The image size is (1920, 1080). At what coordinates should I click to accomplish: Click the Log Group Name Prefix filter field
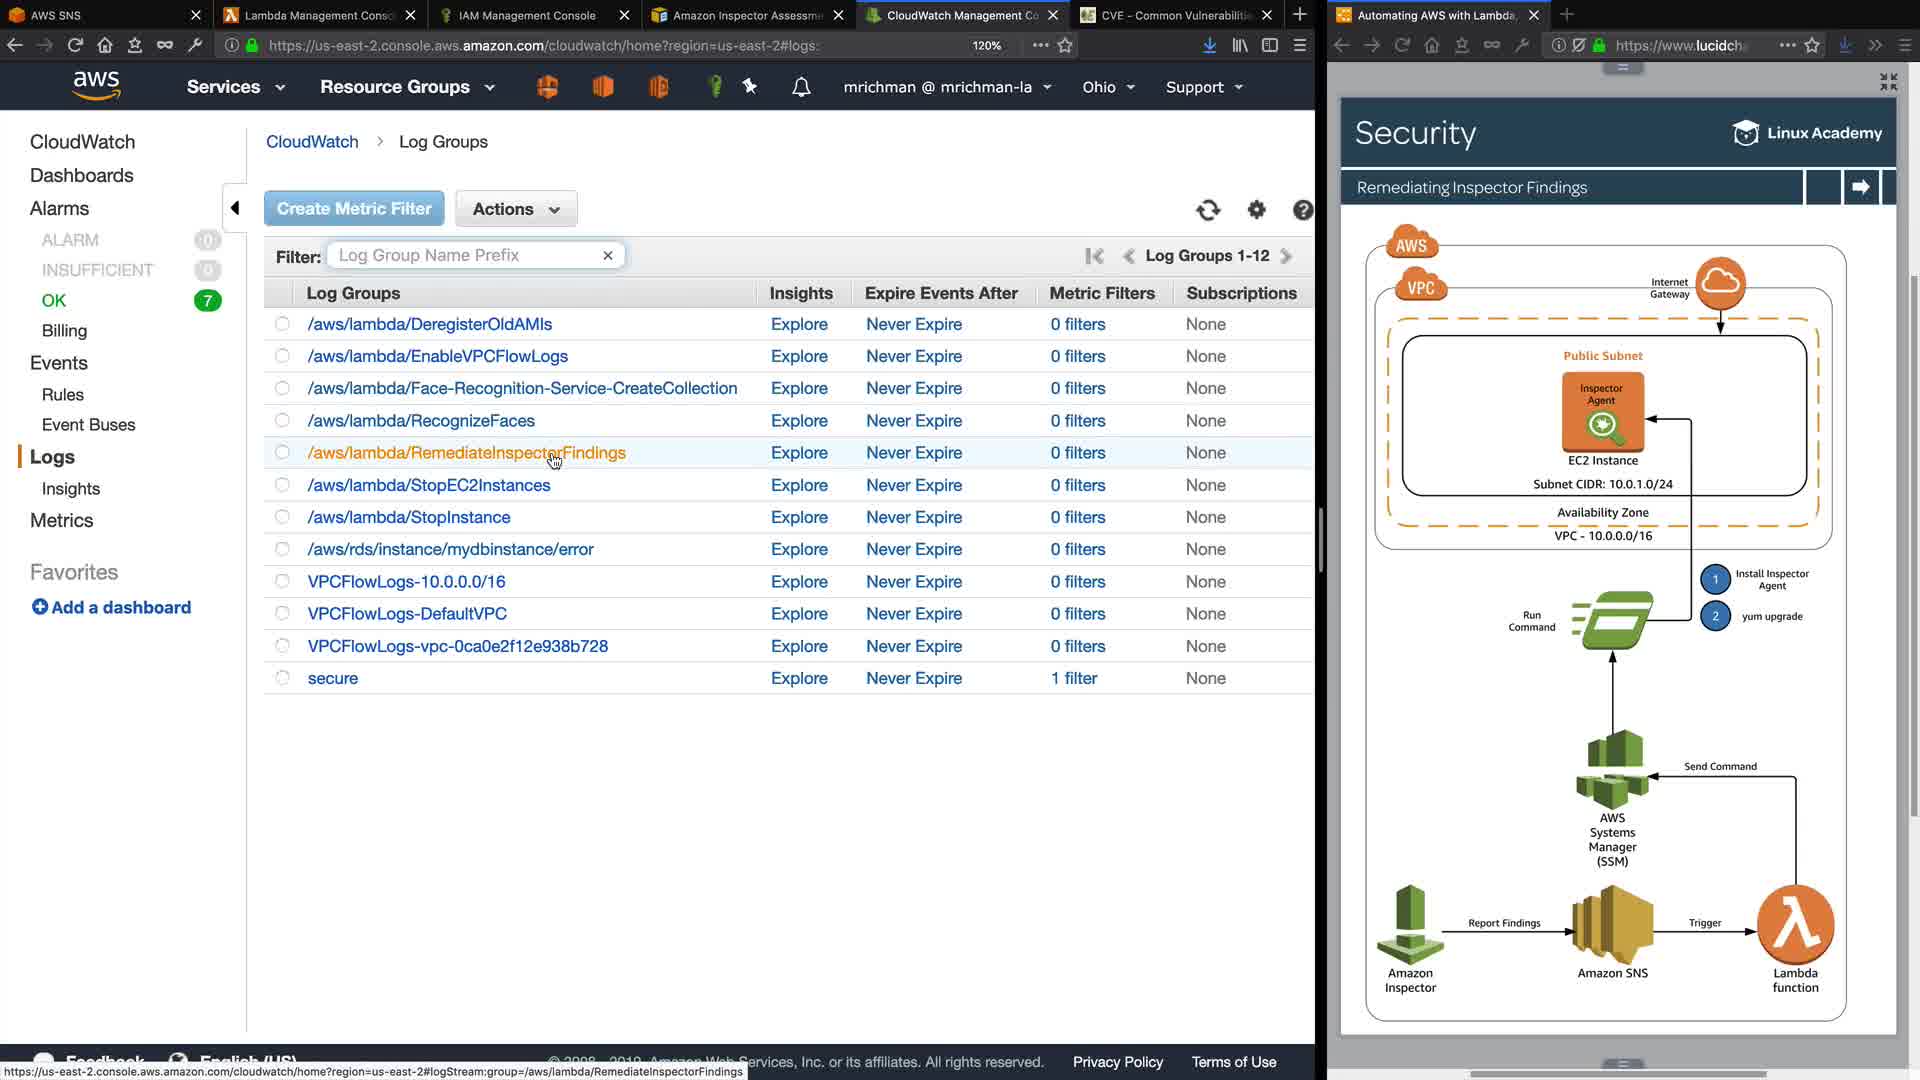click(465, 256)
